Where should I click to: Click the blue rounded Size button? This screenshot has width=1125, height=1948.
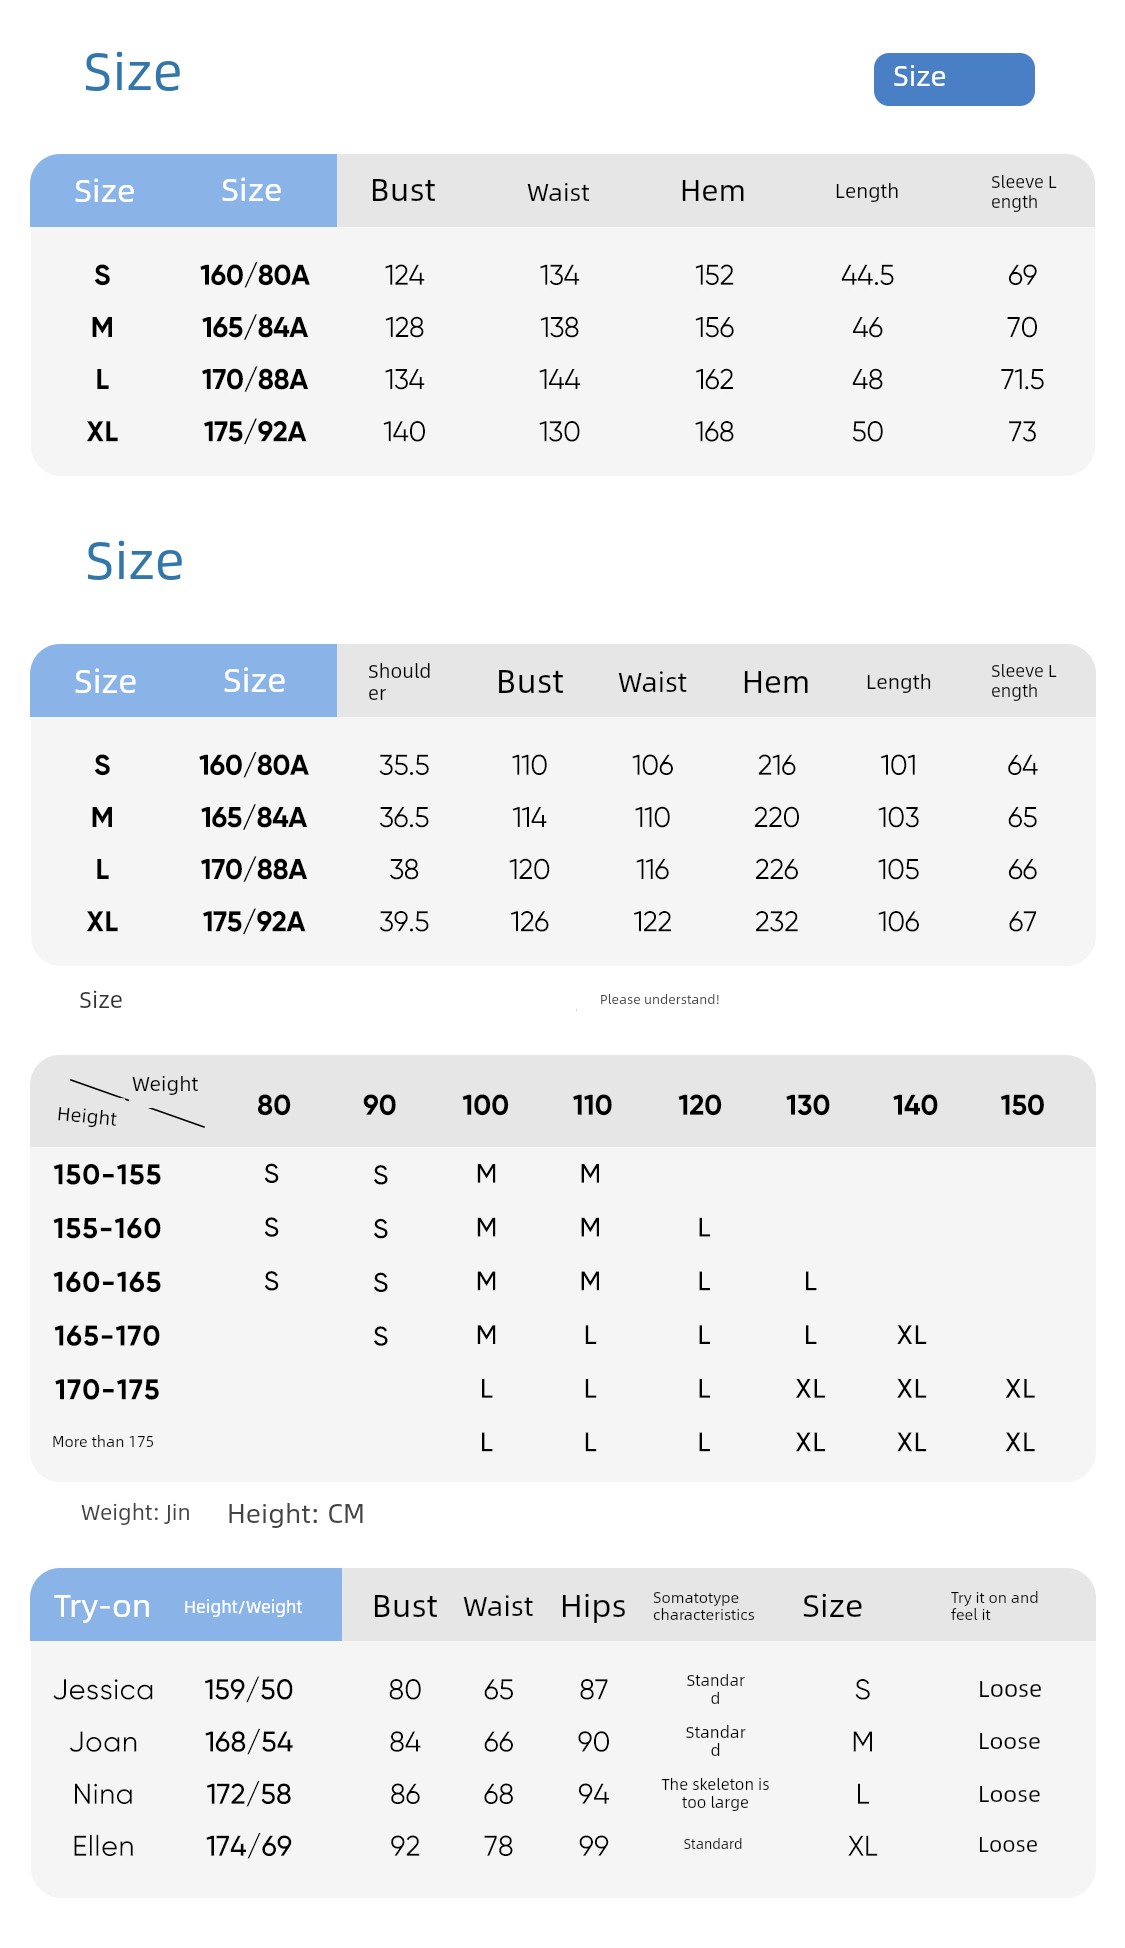953,79
